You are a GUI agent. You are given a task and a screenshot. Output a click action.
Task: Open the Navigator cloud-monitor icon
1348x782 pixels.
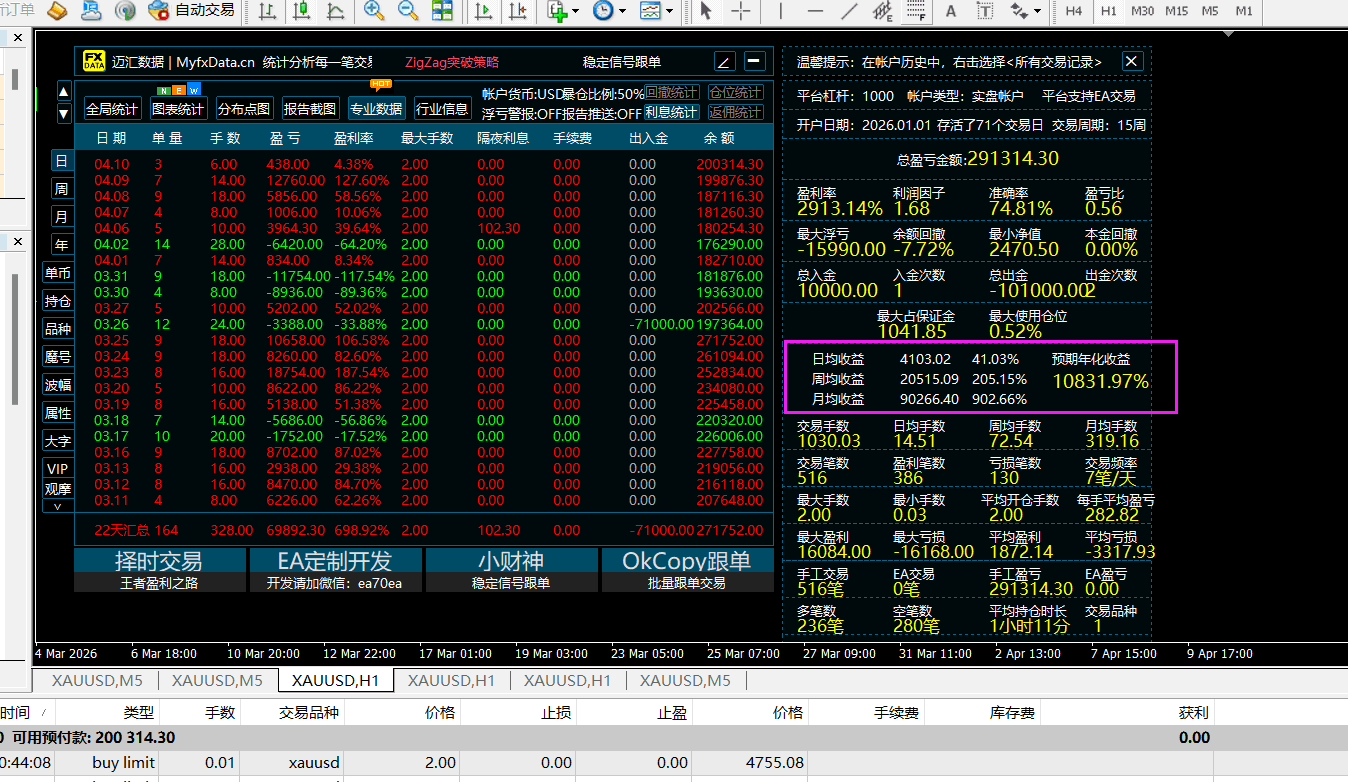tap(91, 11)
